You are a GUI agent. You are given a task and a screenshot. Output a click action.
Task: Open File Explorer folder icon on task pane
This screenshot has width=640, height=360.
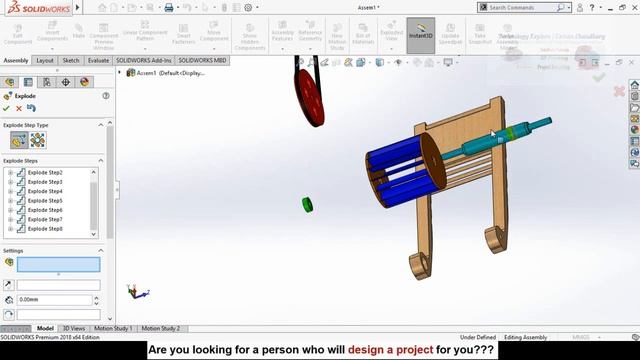coord(635,108)
